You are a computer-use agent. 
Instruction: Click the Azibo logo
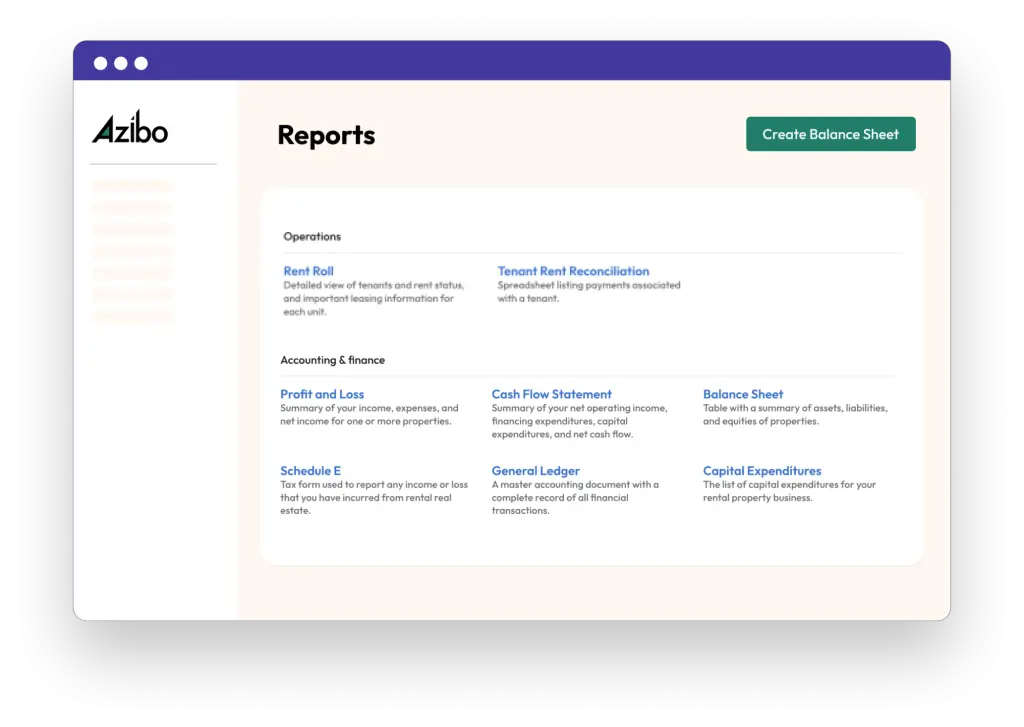pos(130,127)
